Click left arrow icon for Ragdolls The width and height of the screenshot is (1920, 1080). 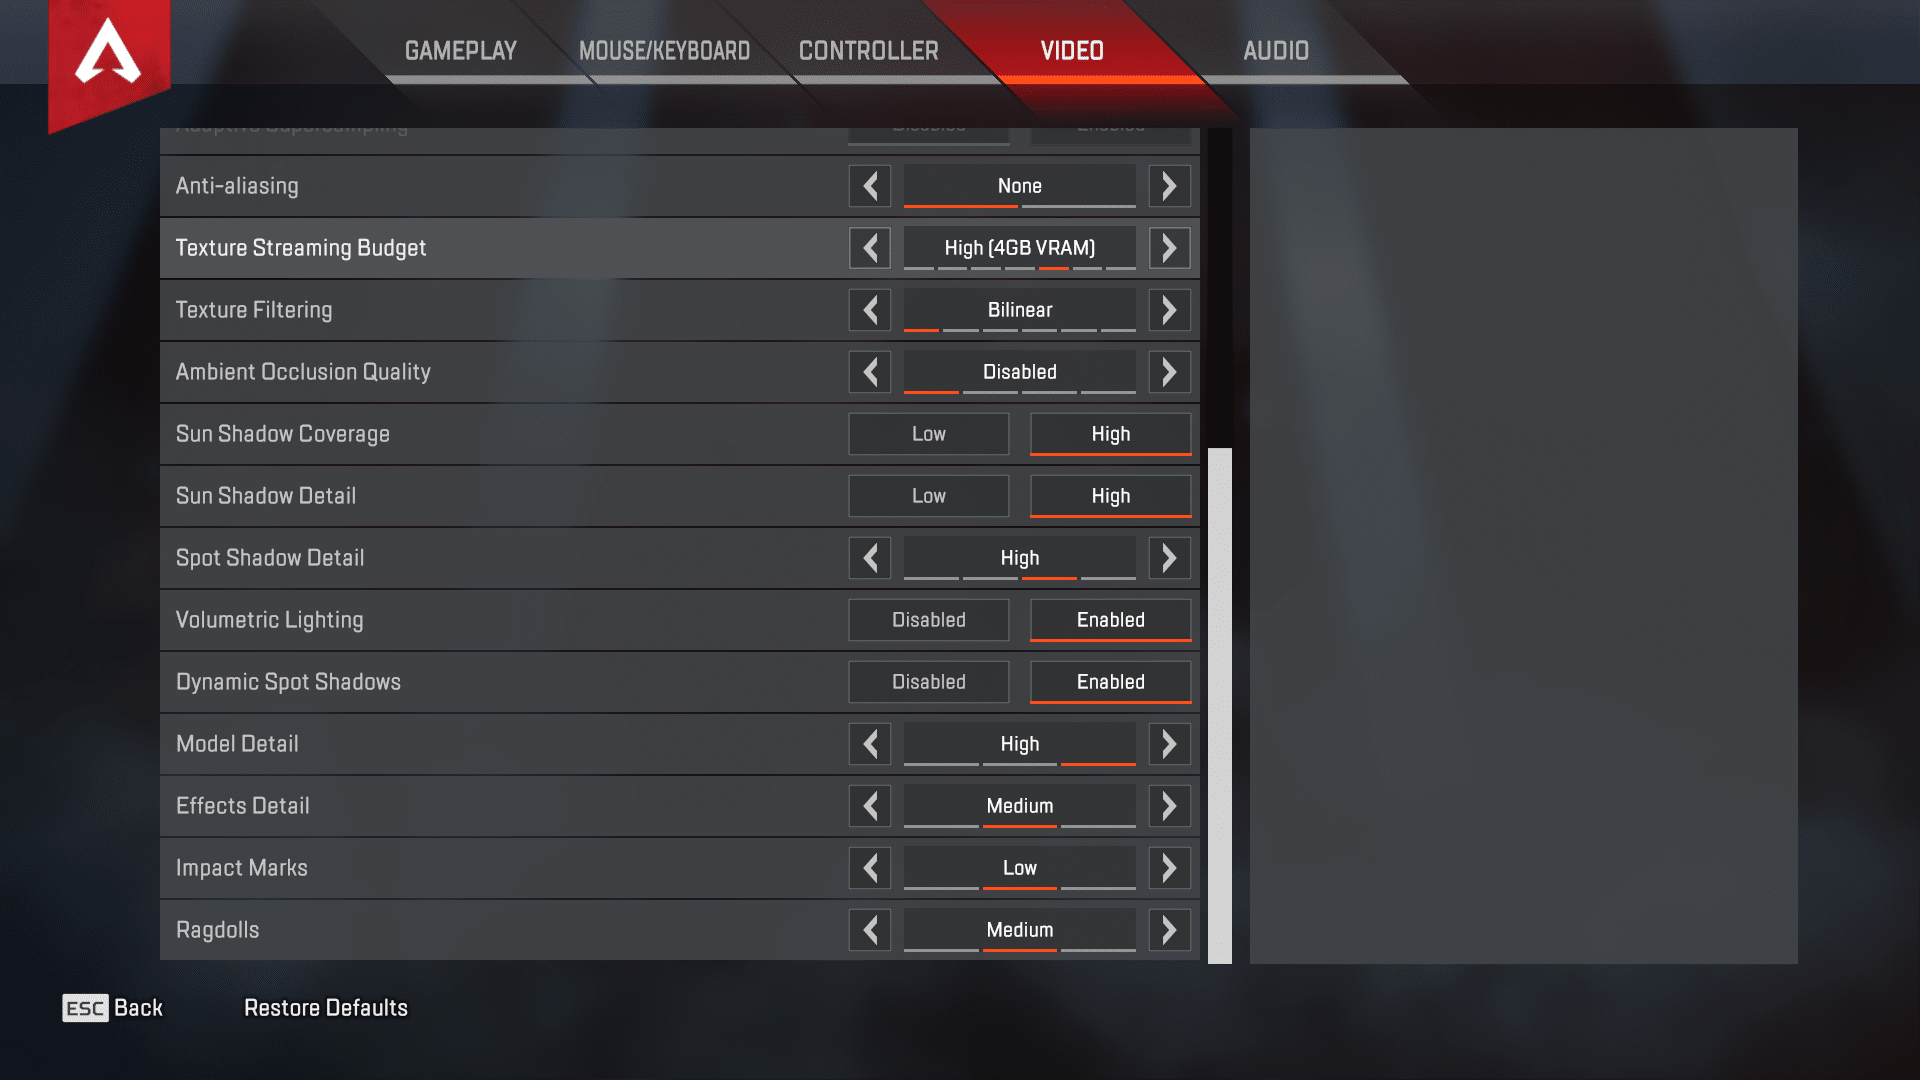(x=870, y=930)
